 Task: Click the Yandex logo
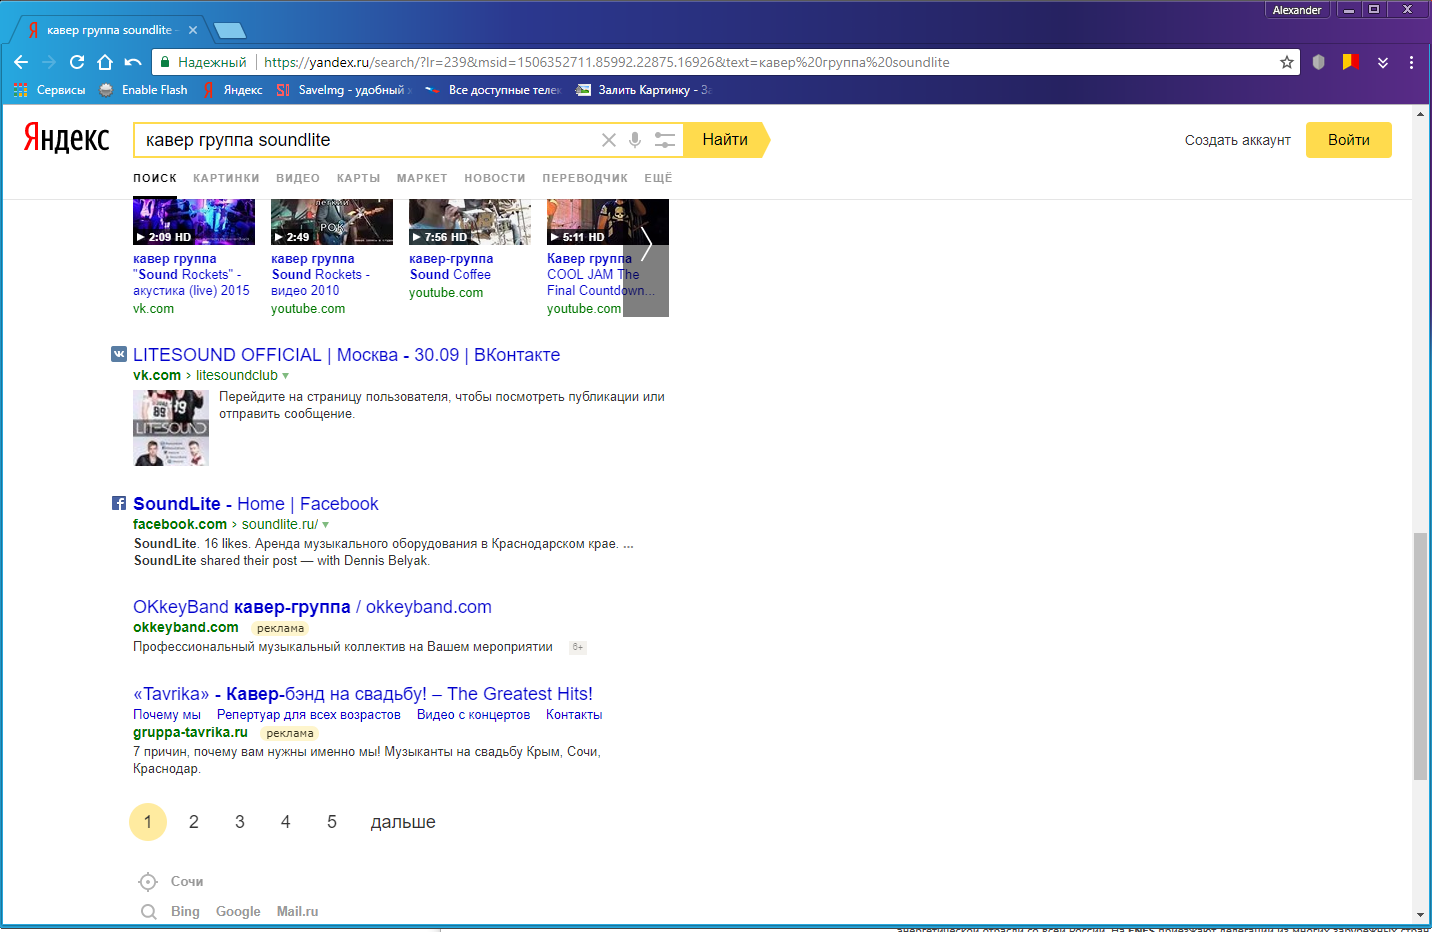coord(67,138)
